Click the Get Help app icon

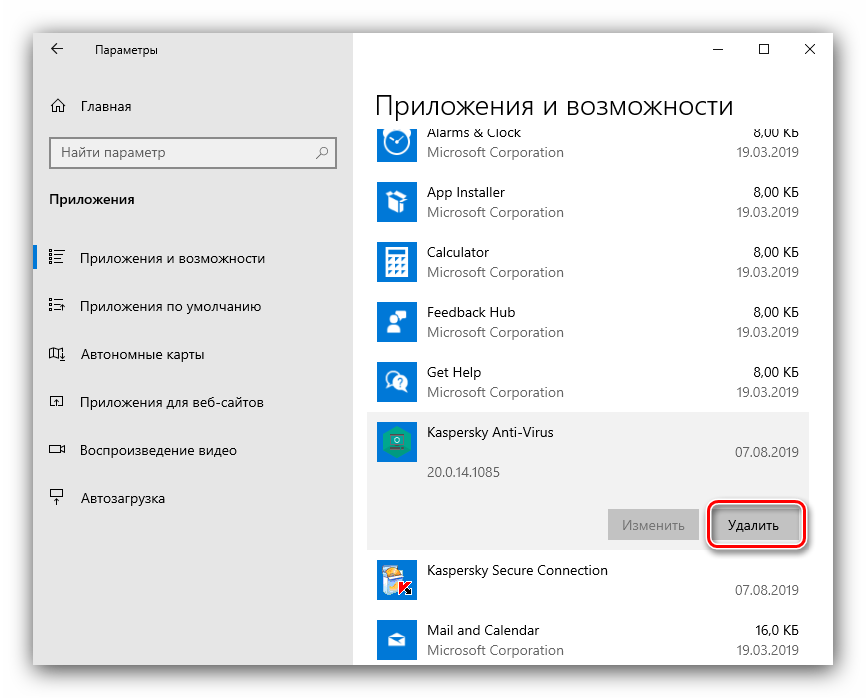[396, 382]
